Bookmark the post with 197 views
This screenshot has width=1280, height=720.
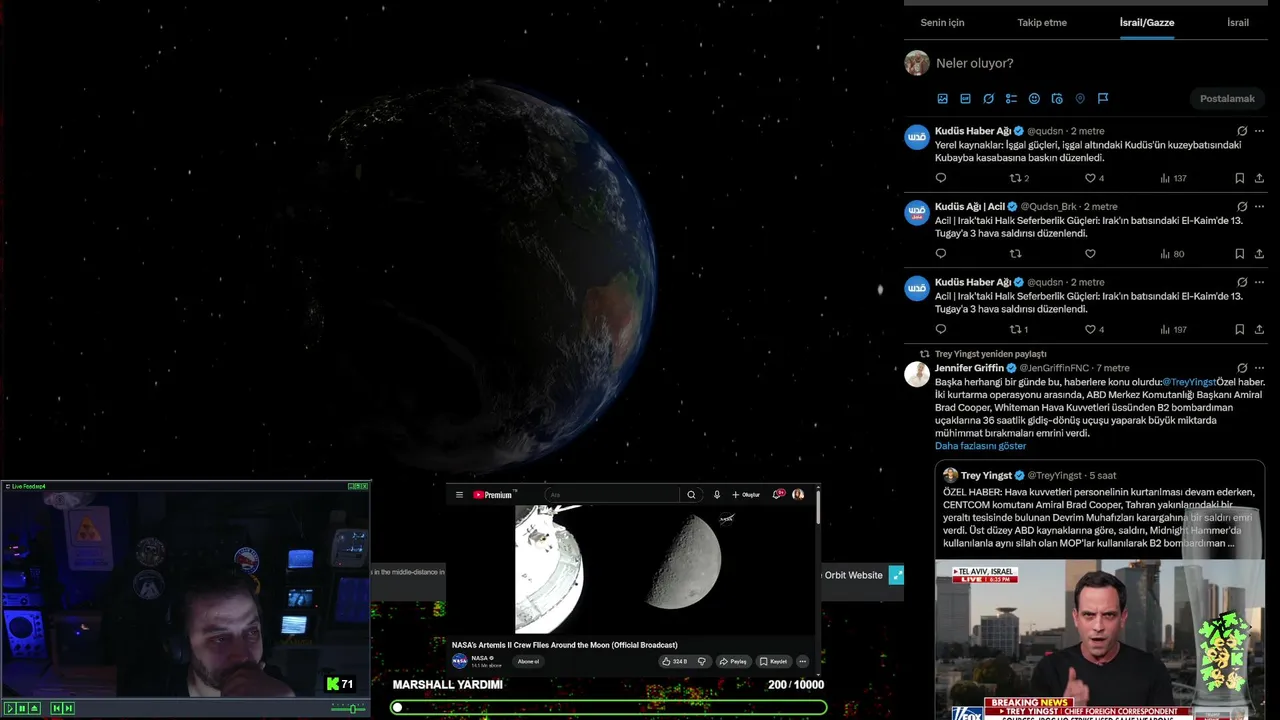1239,329
